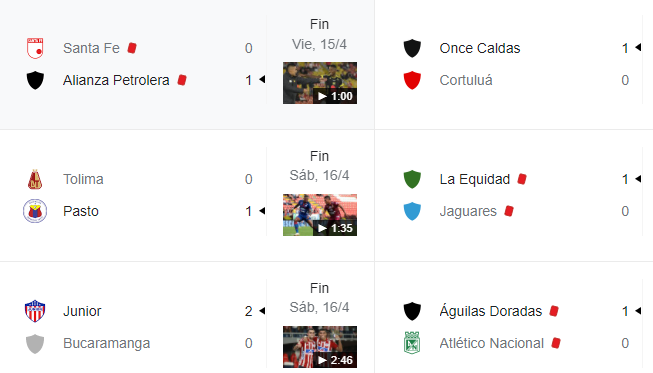Click the red card next to Santa Fe
653x373 pixels.
[x=132, y=48]
